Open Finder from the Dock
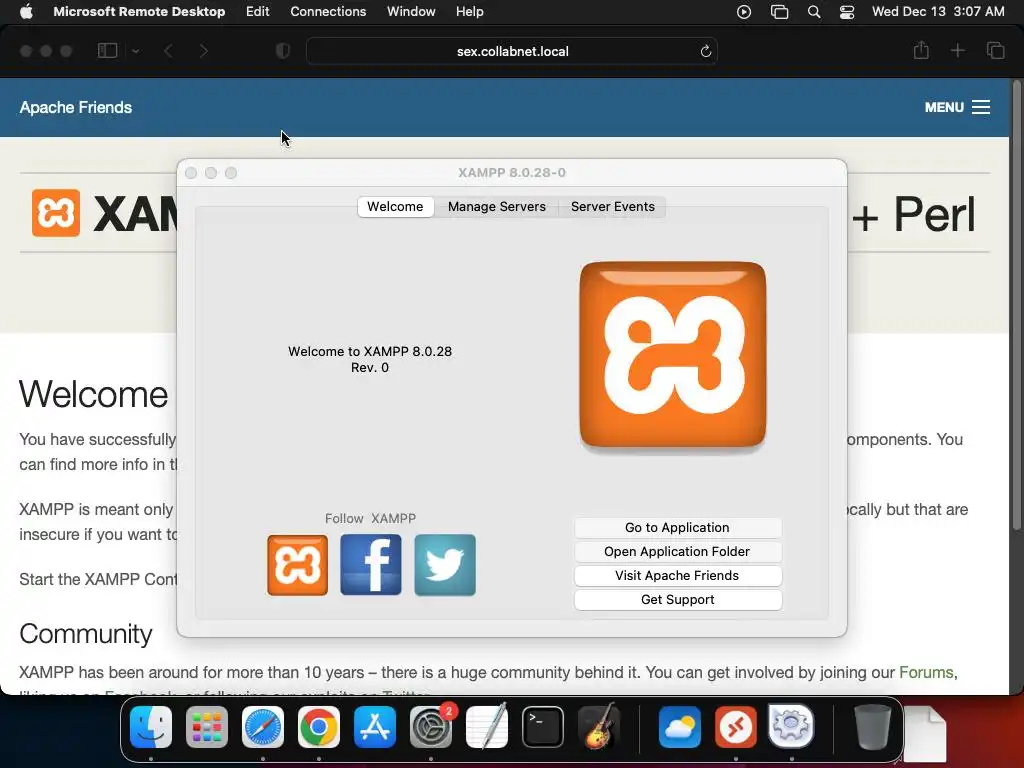 (x=151, y=727)
